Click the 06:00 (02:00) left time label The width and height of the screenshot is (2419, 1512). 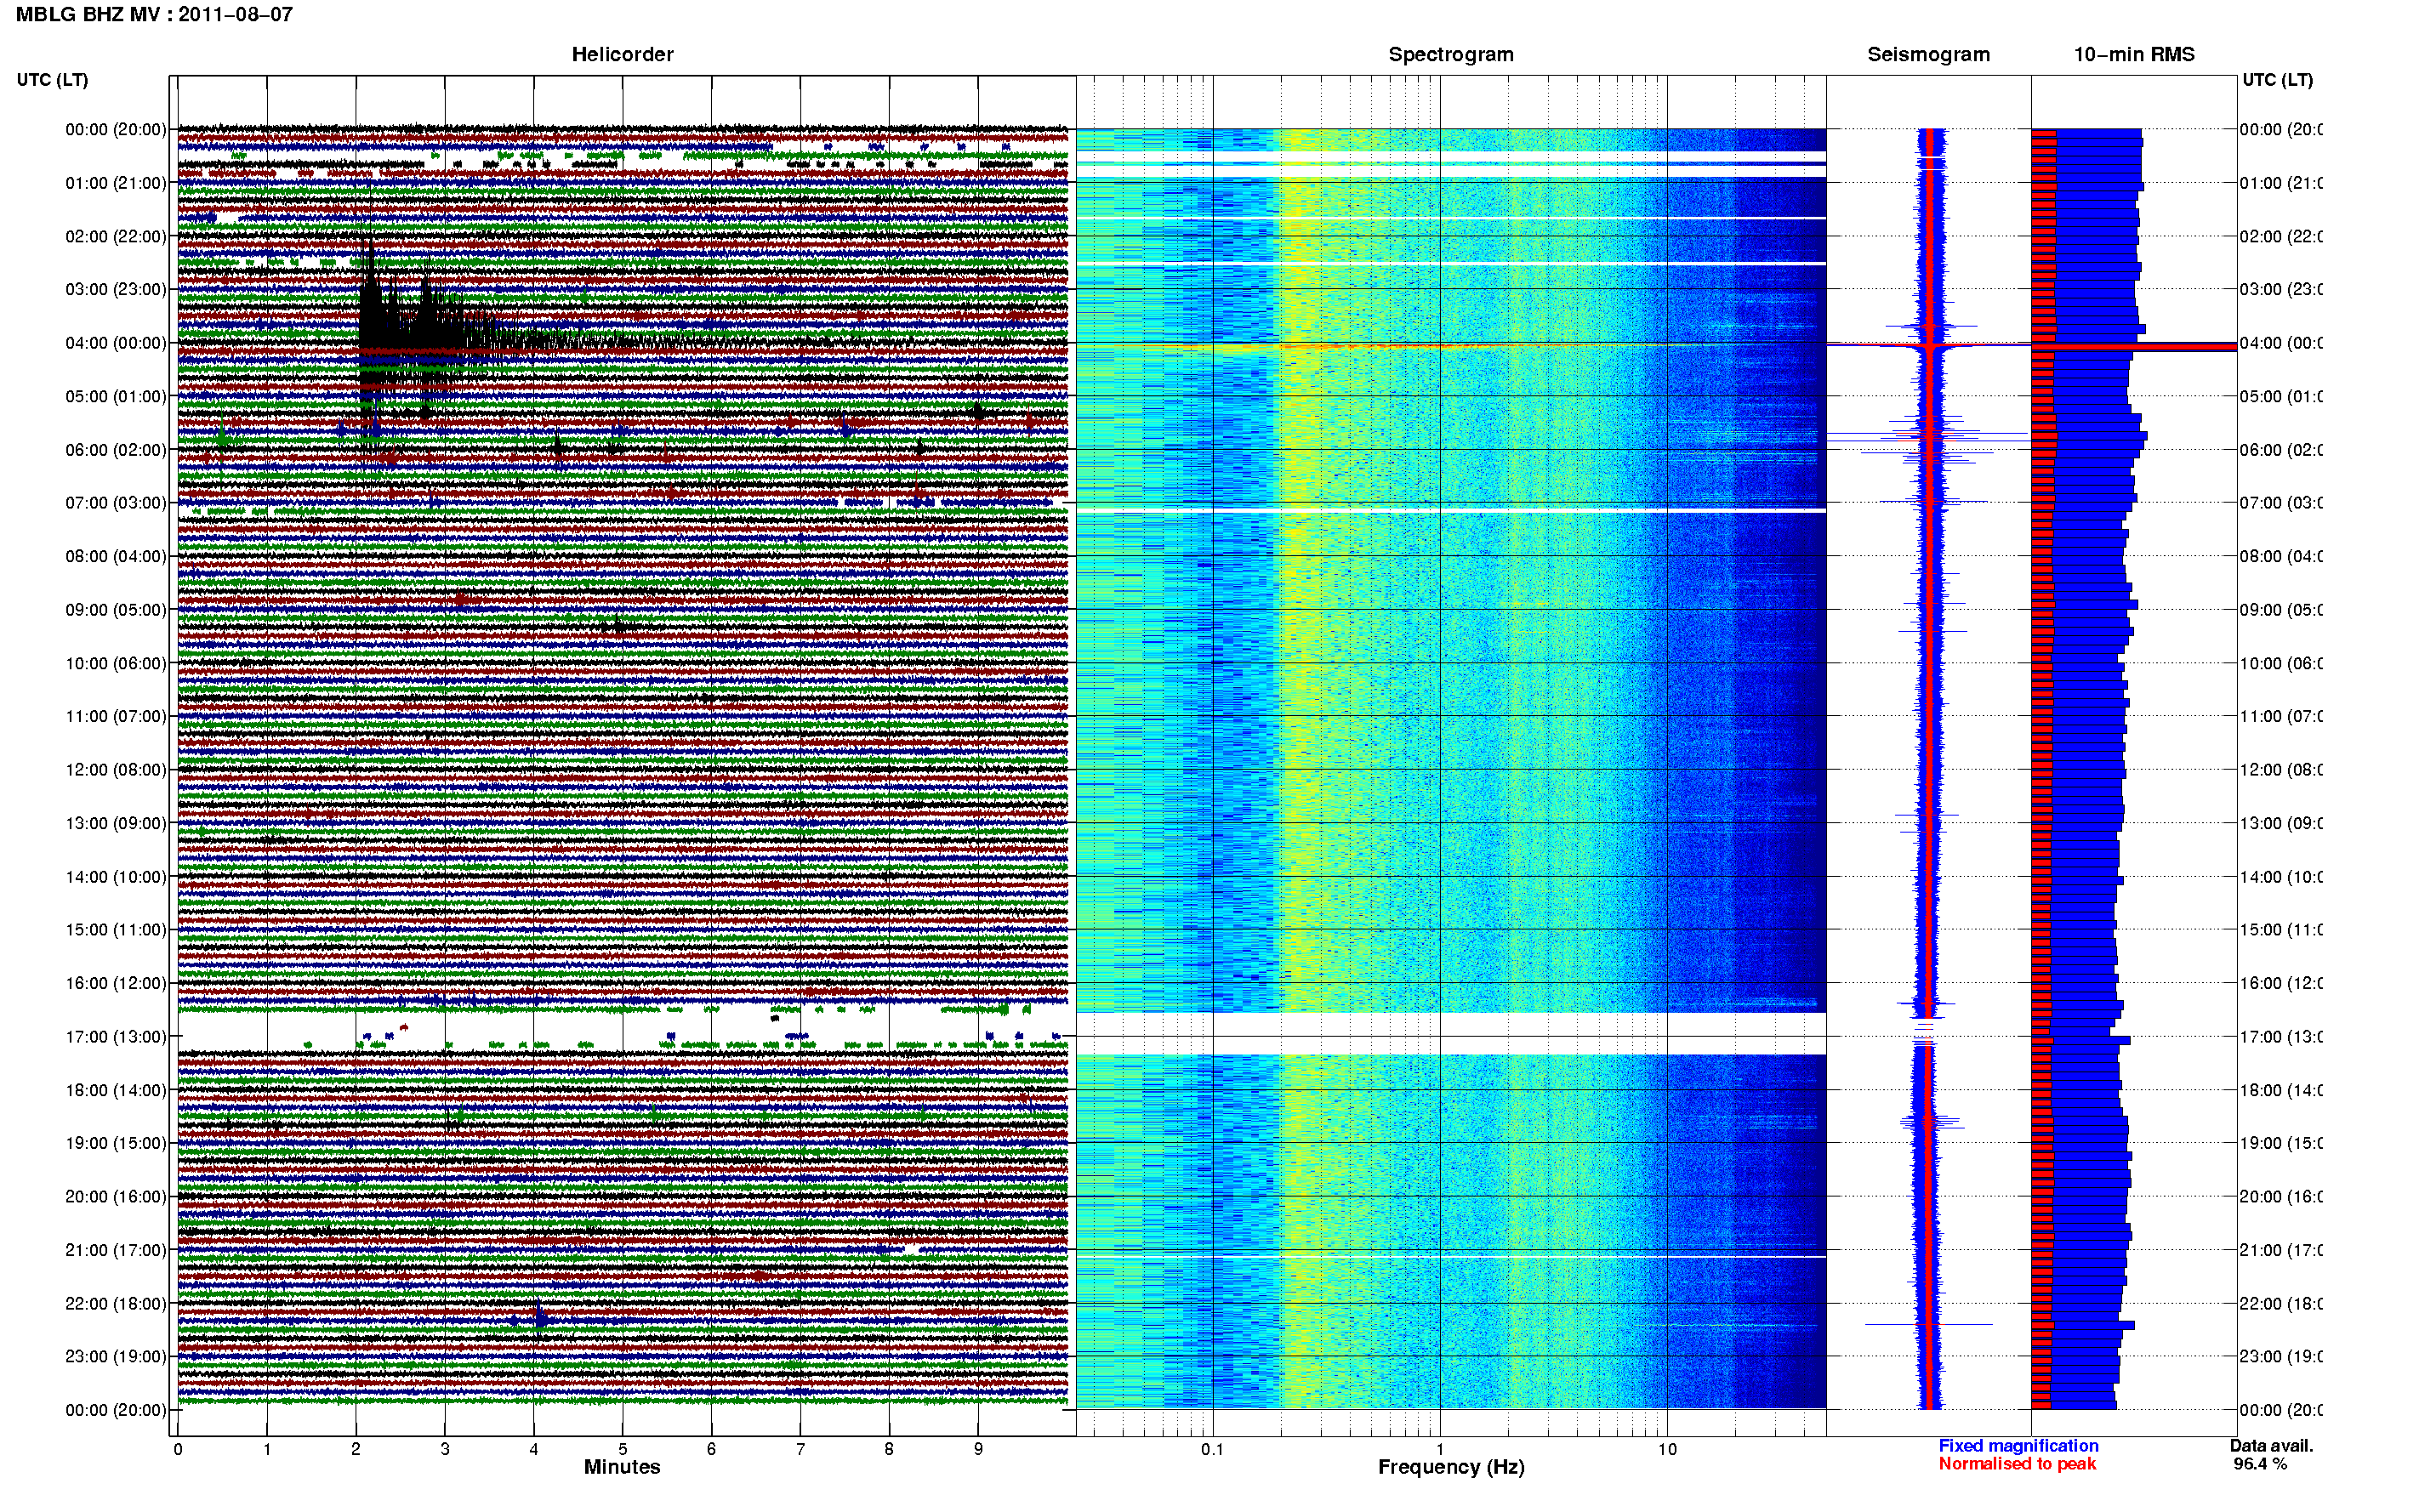[116, 450]
